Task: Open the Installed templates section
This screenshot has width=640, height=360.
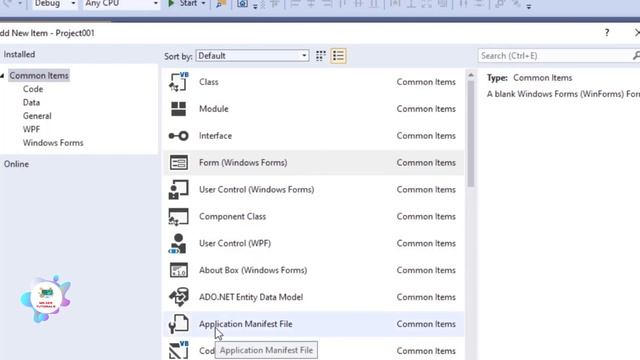Action: point(19,54)
